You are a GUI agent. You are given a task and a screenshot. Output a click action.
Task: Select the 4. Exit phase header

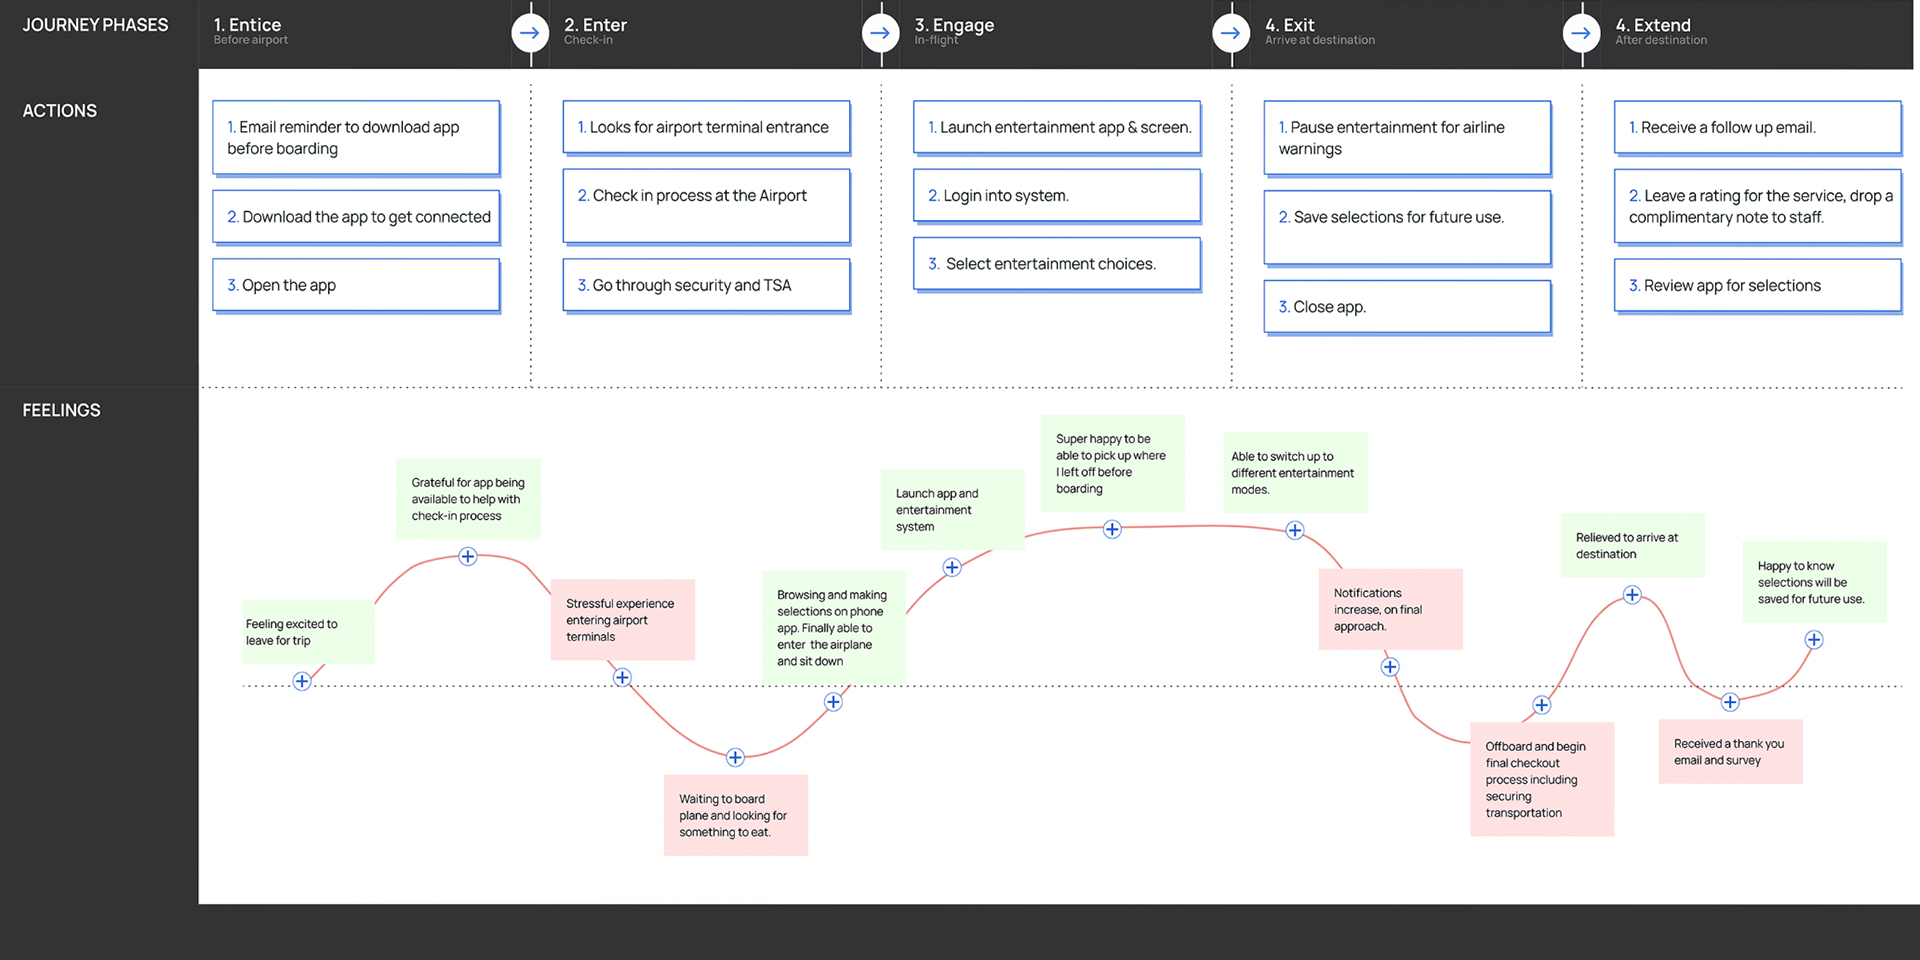point(1290,25)
